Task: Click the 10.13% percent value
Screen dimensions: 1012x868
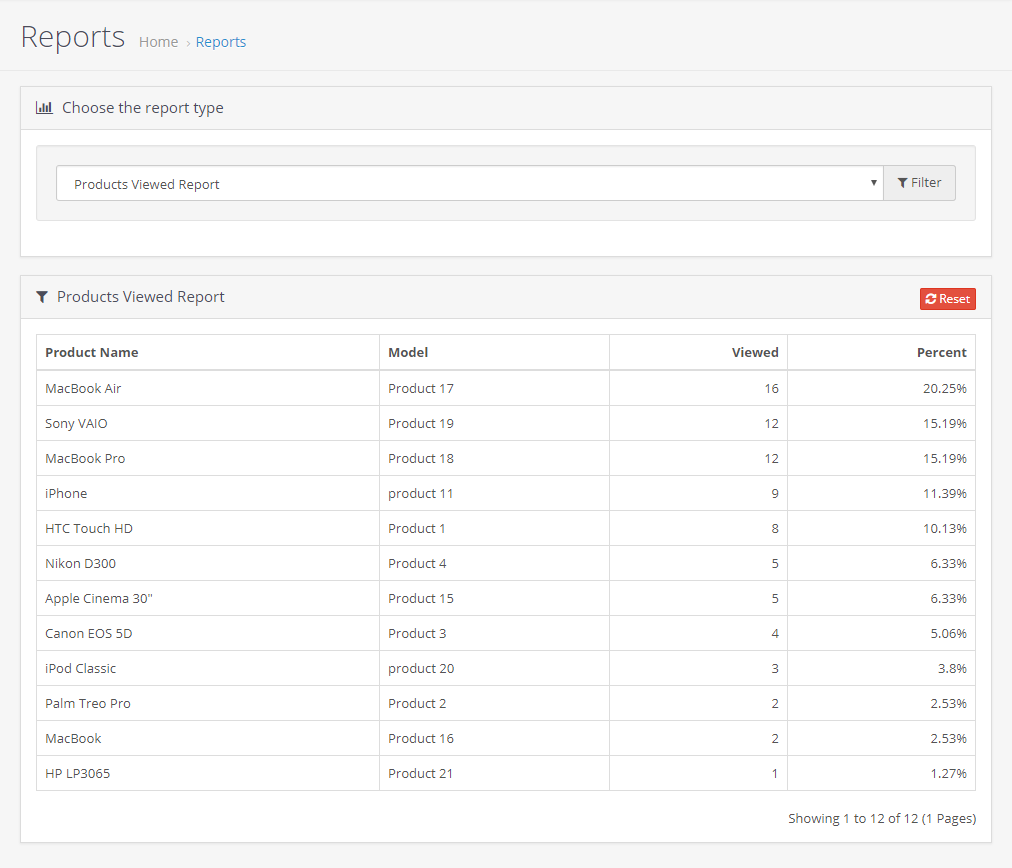Action: pos(945,529)
